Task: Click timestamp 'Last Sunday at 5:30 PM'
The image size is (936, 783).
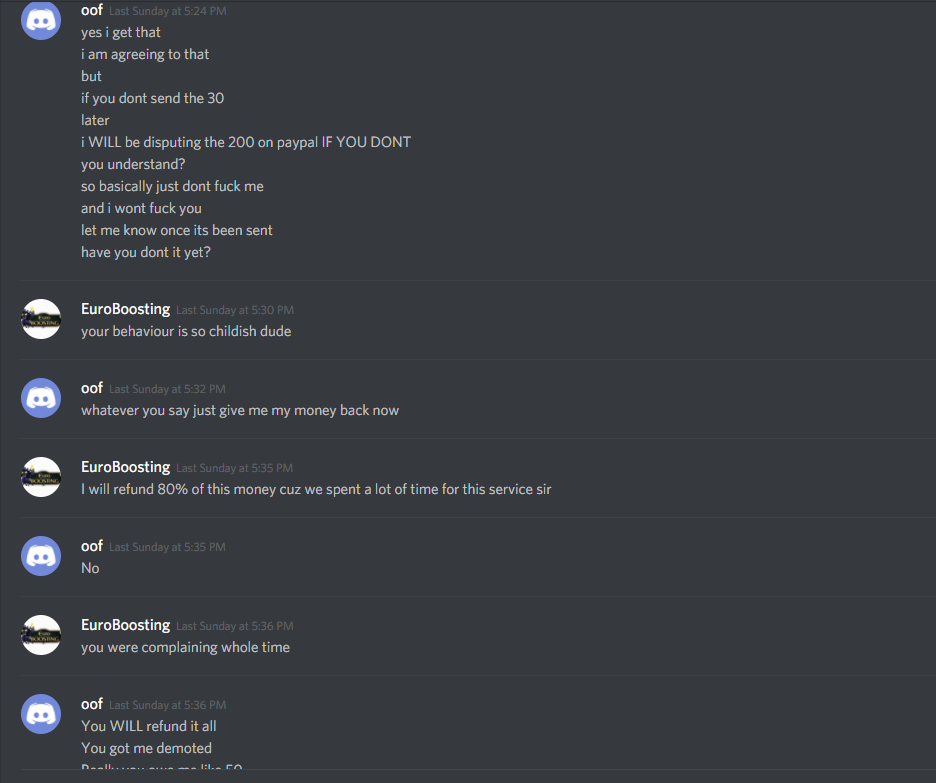Action: [235, 310]
